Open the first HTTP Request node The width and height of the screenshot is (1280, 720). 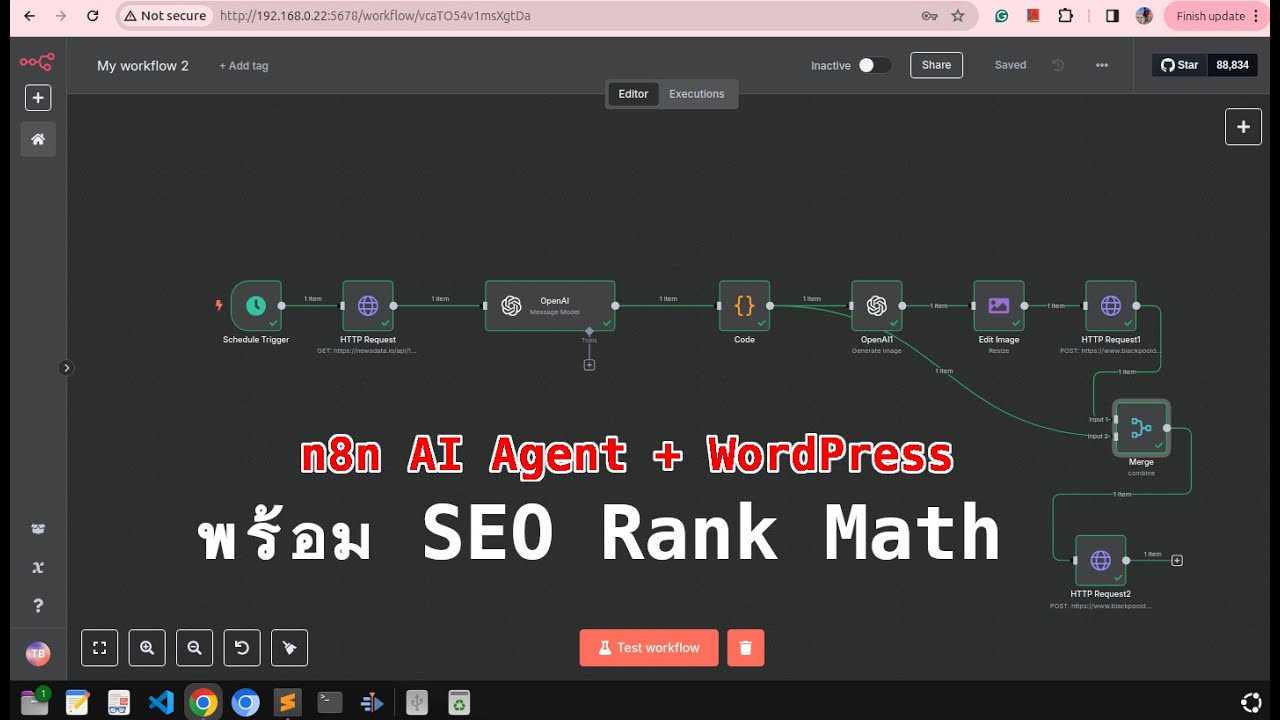(x=368, y=306)
